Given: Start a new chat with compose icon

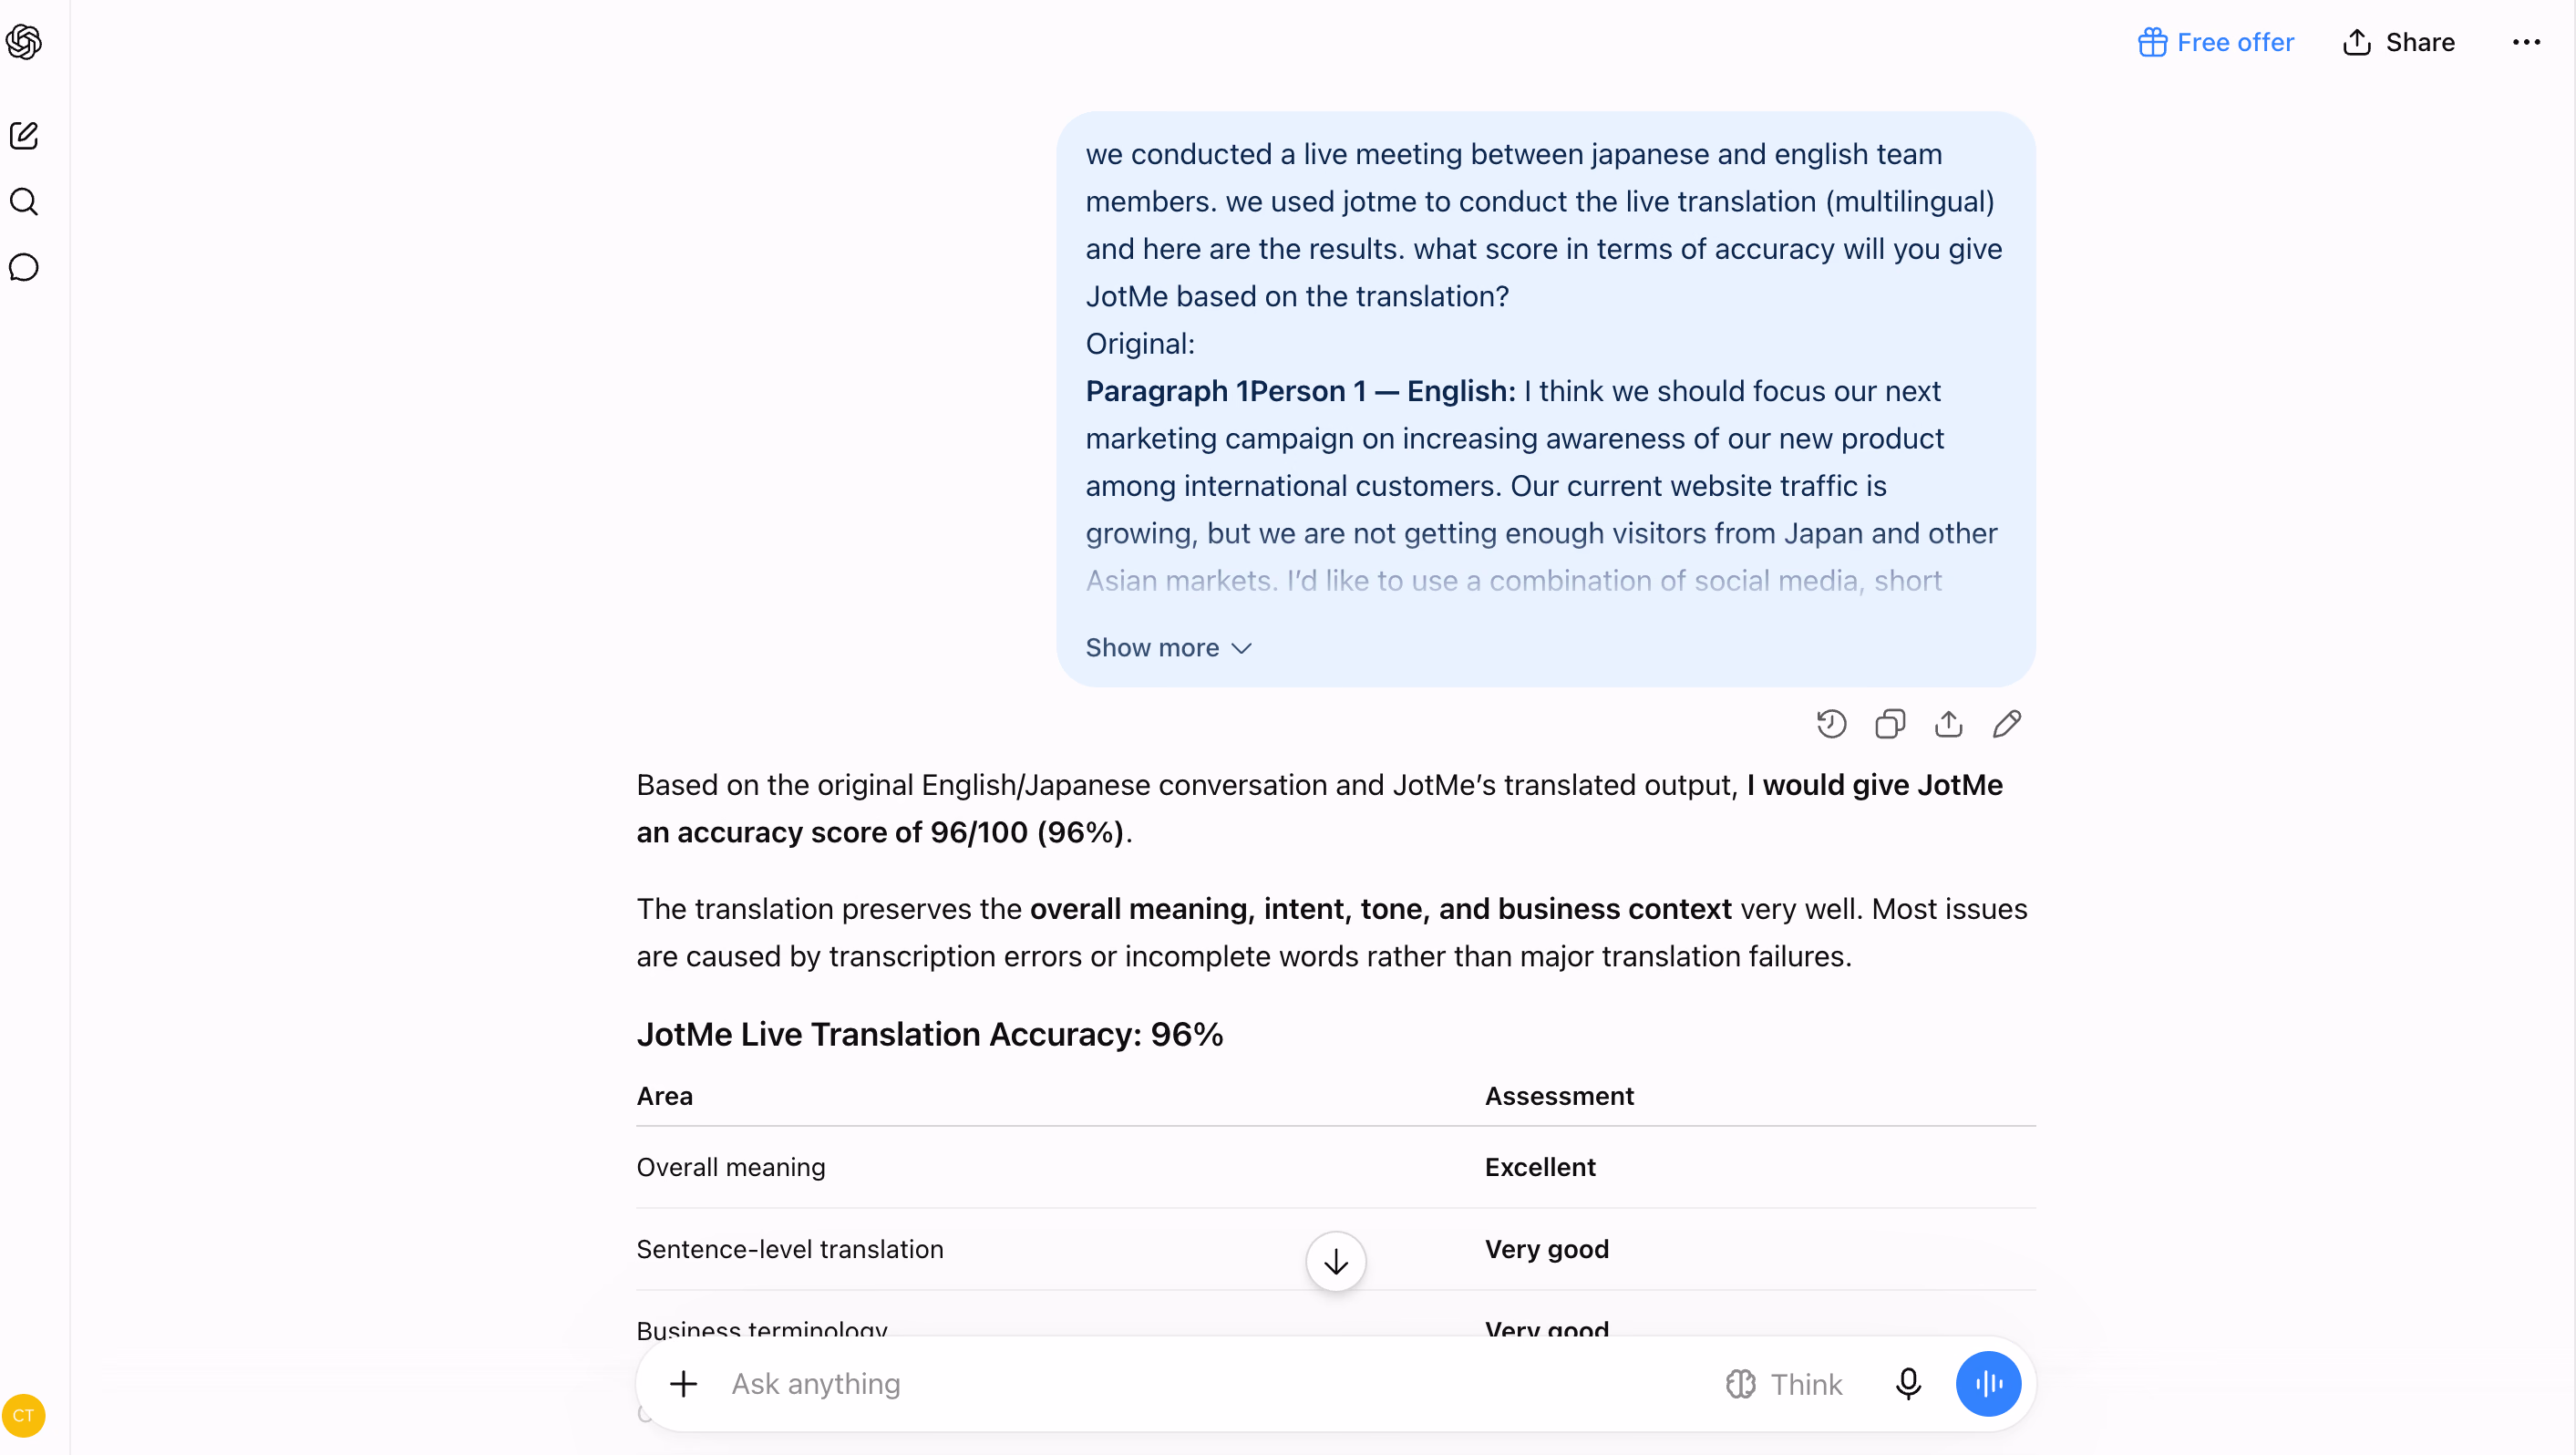Looking at the screenshot, I should [24, 135].
